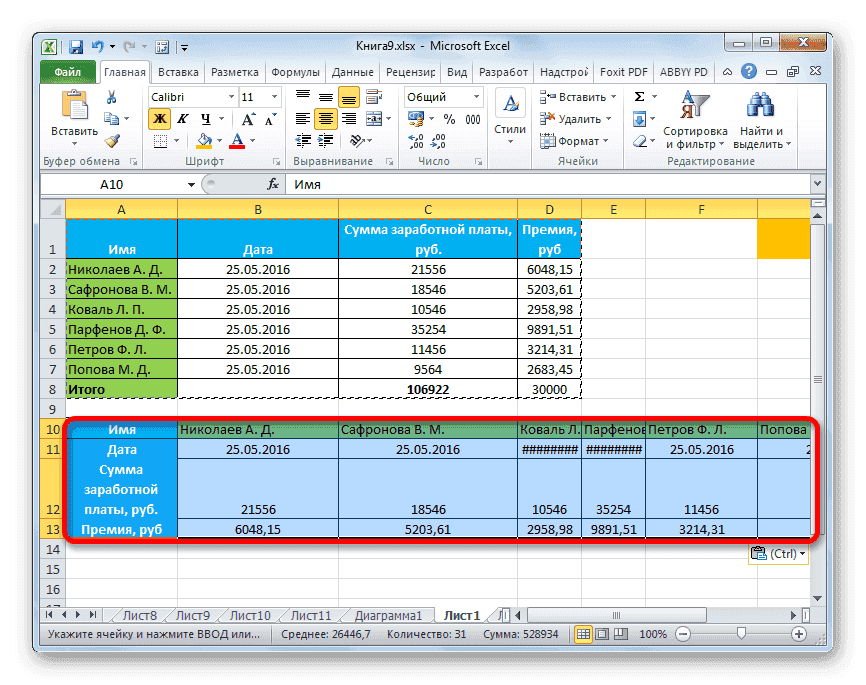Open the Calibri font family dropdown
This screenshot has height=685, width=866.
[x=230, y=96]
